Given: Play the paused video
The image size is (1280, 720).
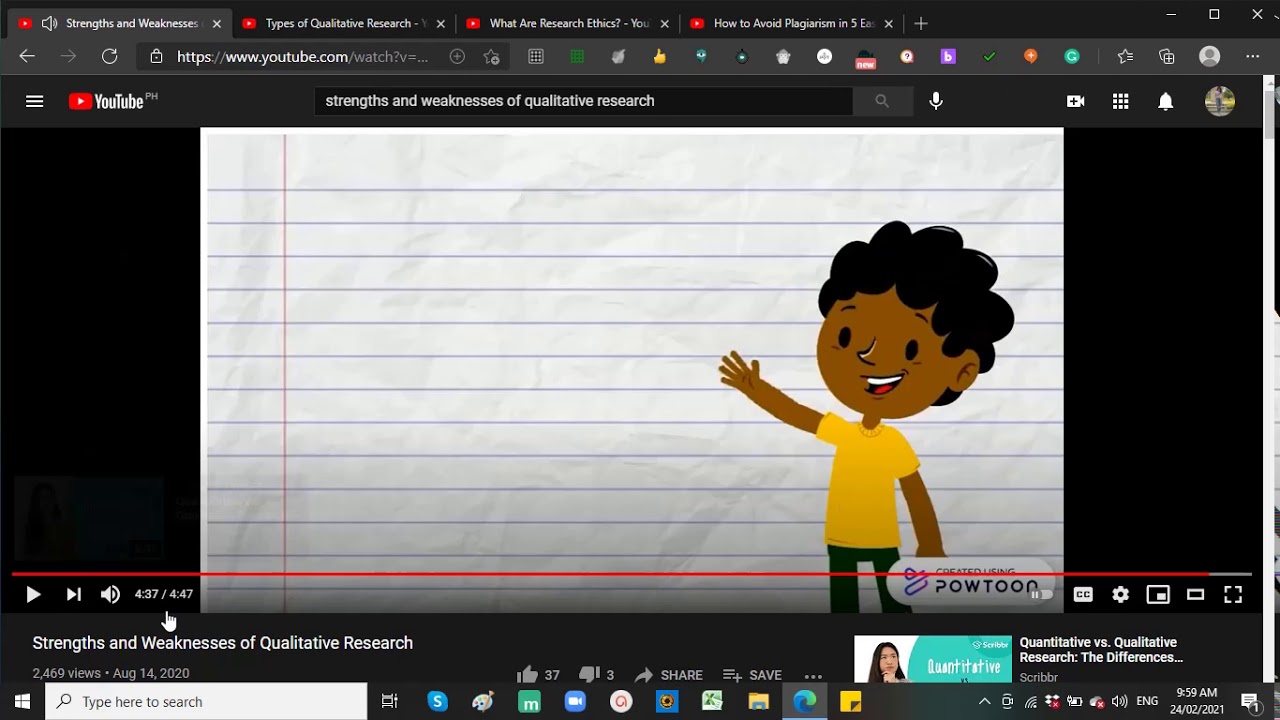Looking at the screenshot, I should point(33,594).
